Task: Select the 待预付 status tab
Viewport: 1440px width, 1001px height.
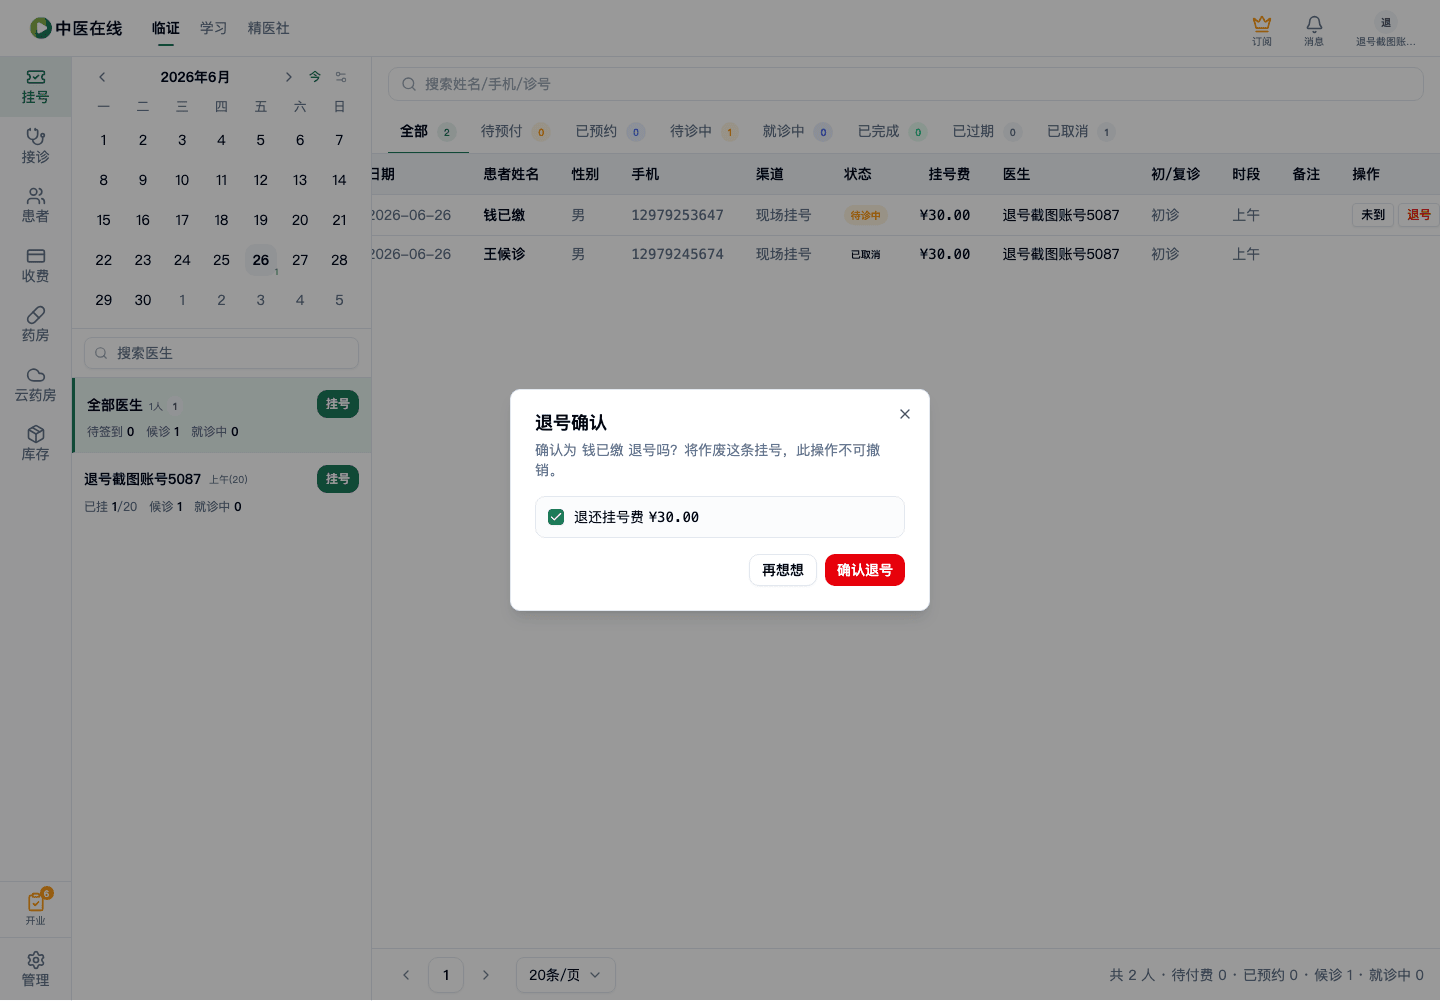Action: point(515,131)
